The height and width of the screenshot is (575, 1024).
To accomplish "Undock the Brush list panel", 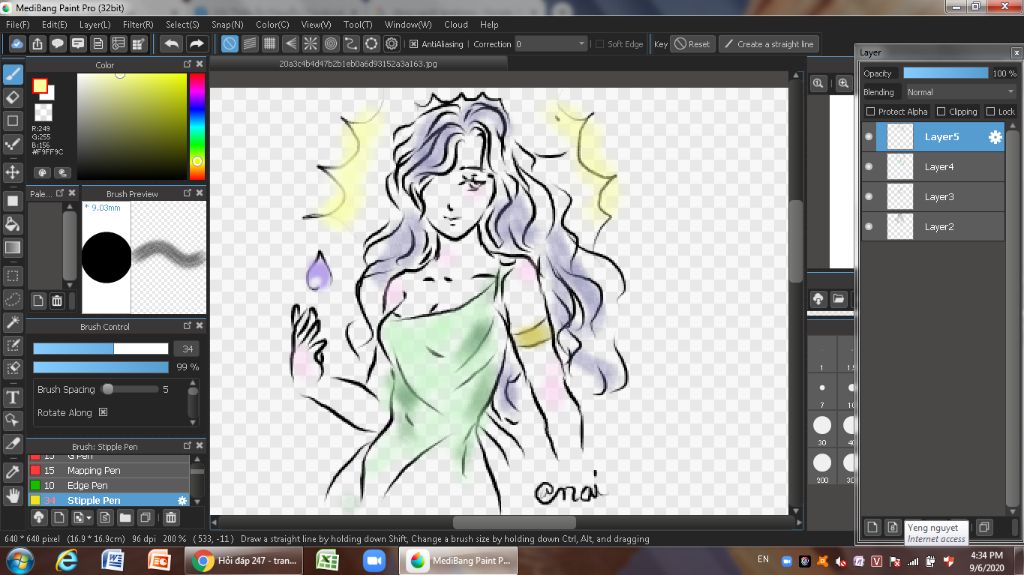I will pos(187,446).
